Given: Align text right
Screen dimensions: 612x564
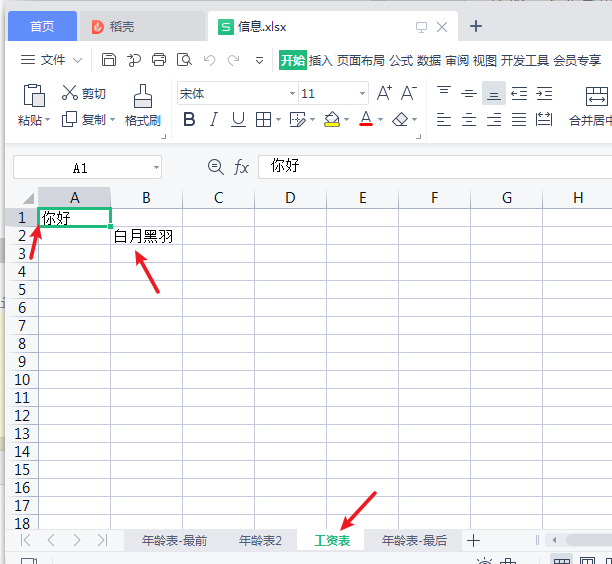Looking at the screenshot, I should pos(494,119).
